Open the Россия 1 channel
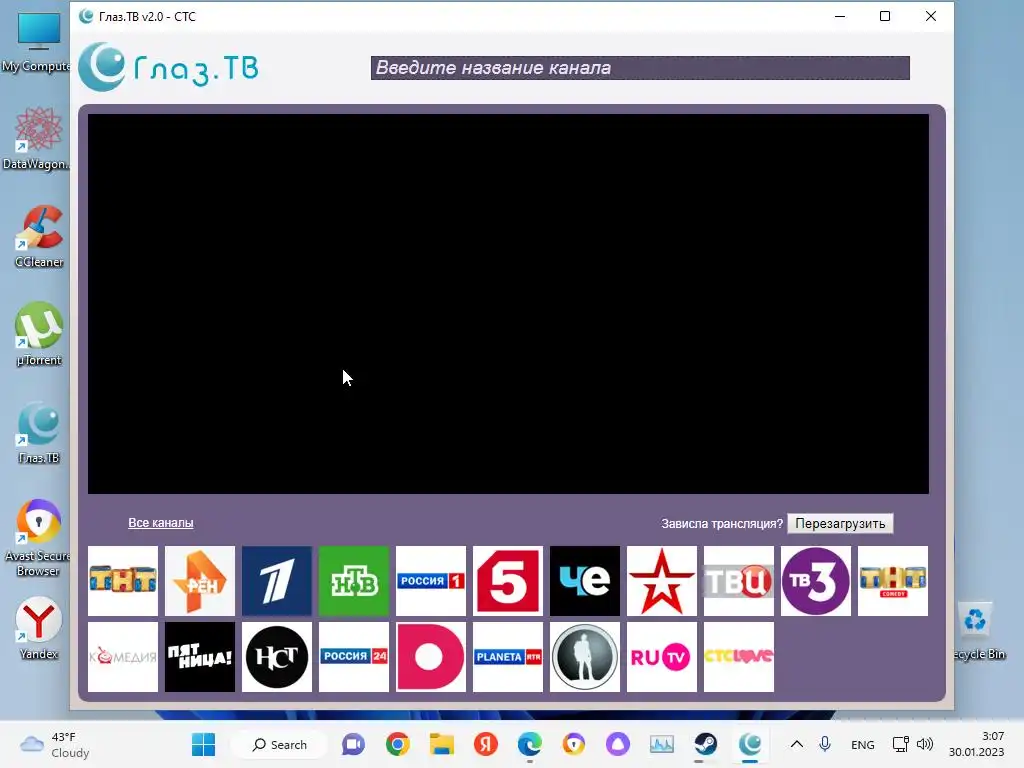Viewport: 1024px width, 768px height. pyautogui.click(x=431, y=581)
